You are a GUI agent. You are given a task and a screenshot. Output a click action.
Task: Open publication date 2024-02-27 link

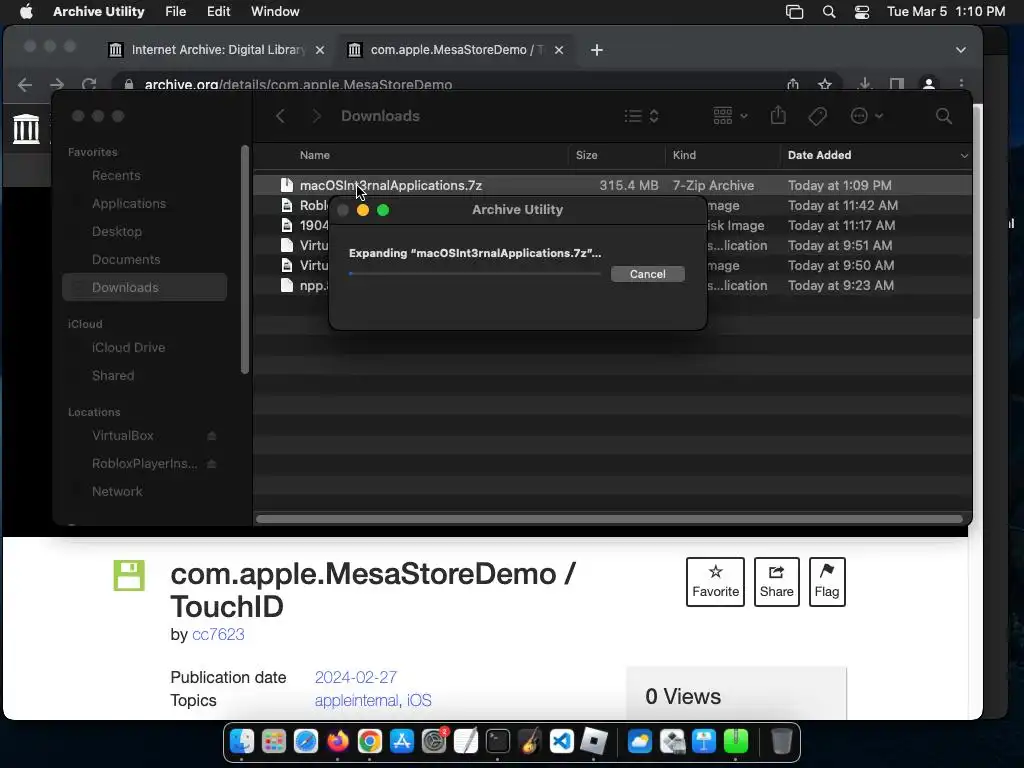tap(356, 677)
